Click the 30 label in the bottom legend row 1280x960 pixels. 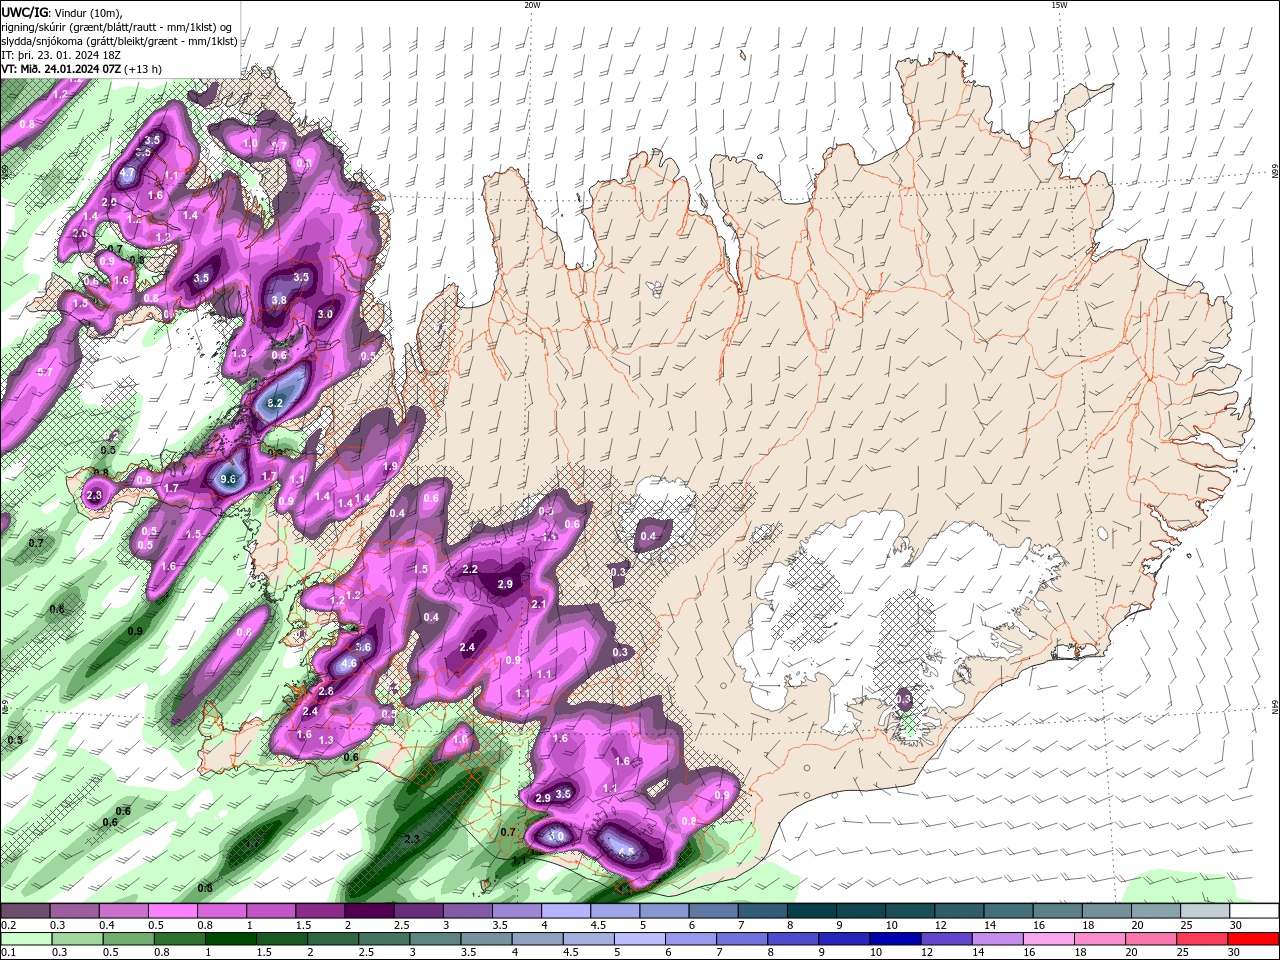coord(1236,952)
